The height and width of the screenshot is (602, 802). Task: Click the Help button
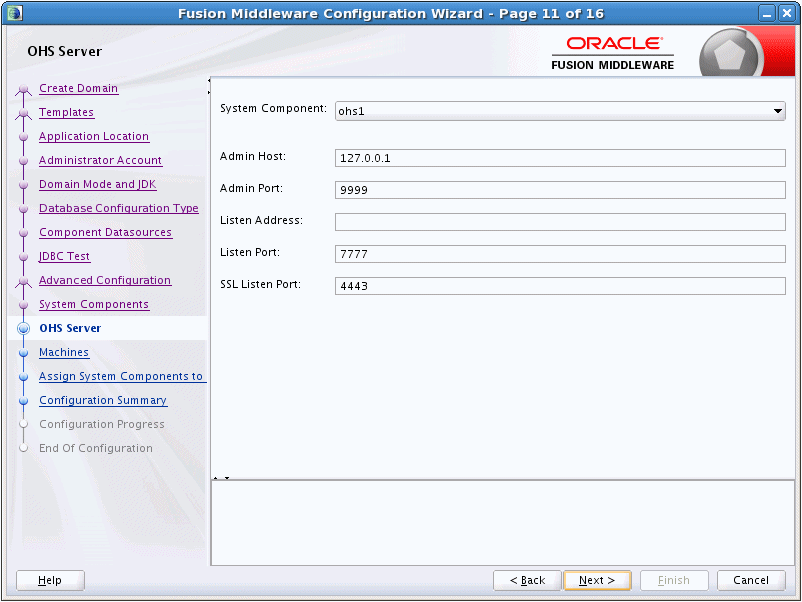point(50,581)
